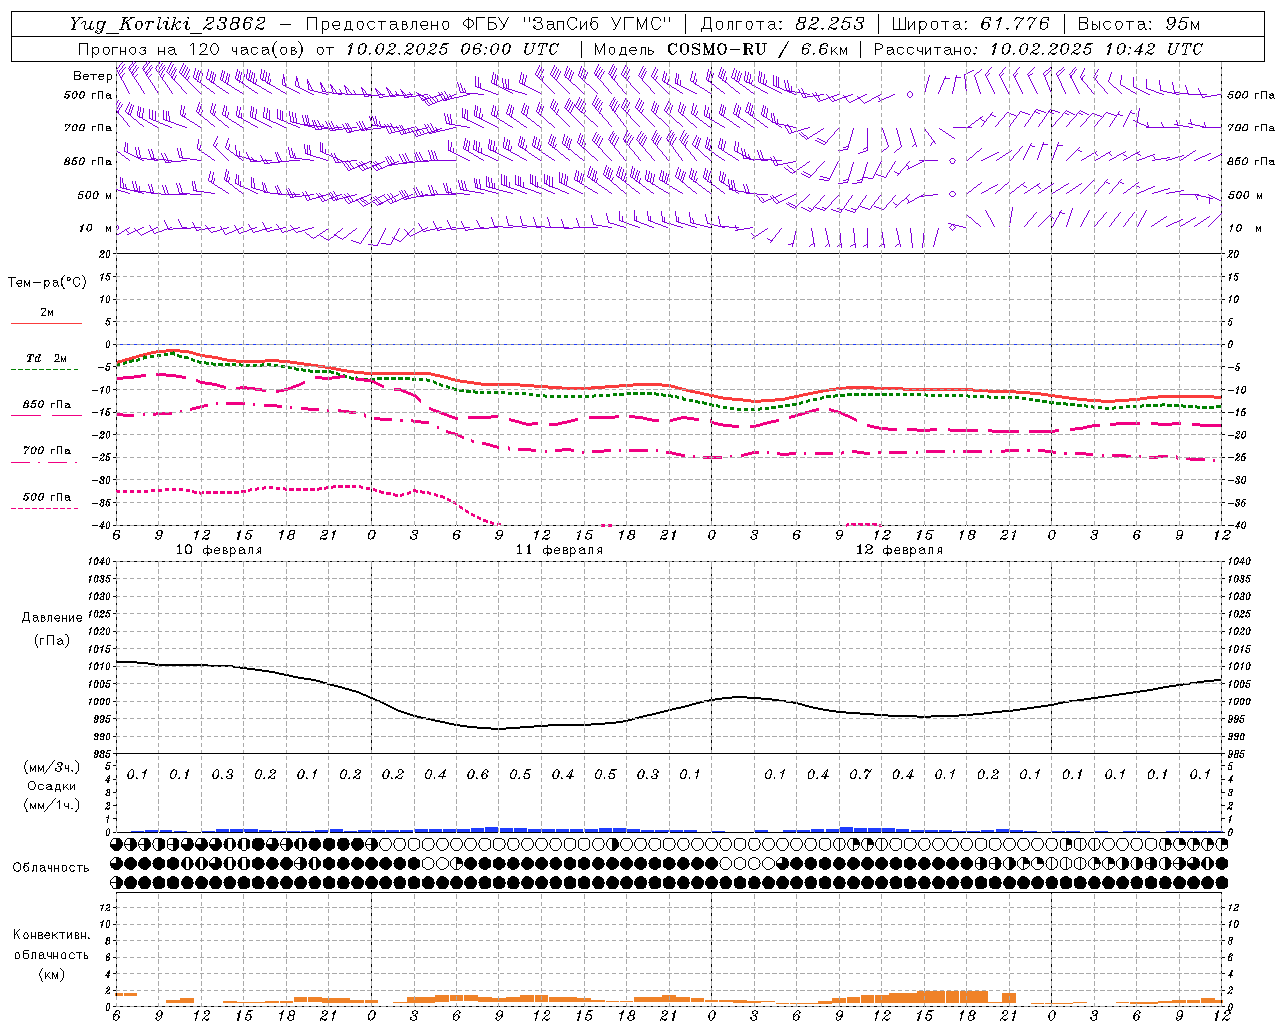Click the Тем-ра(°C) temperature label
The image size is (1280, 1024).
click(47, 282)
